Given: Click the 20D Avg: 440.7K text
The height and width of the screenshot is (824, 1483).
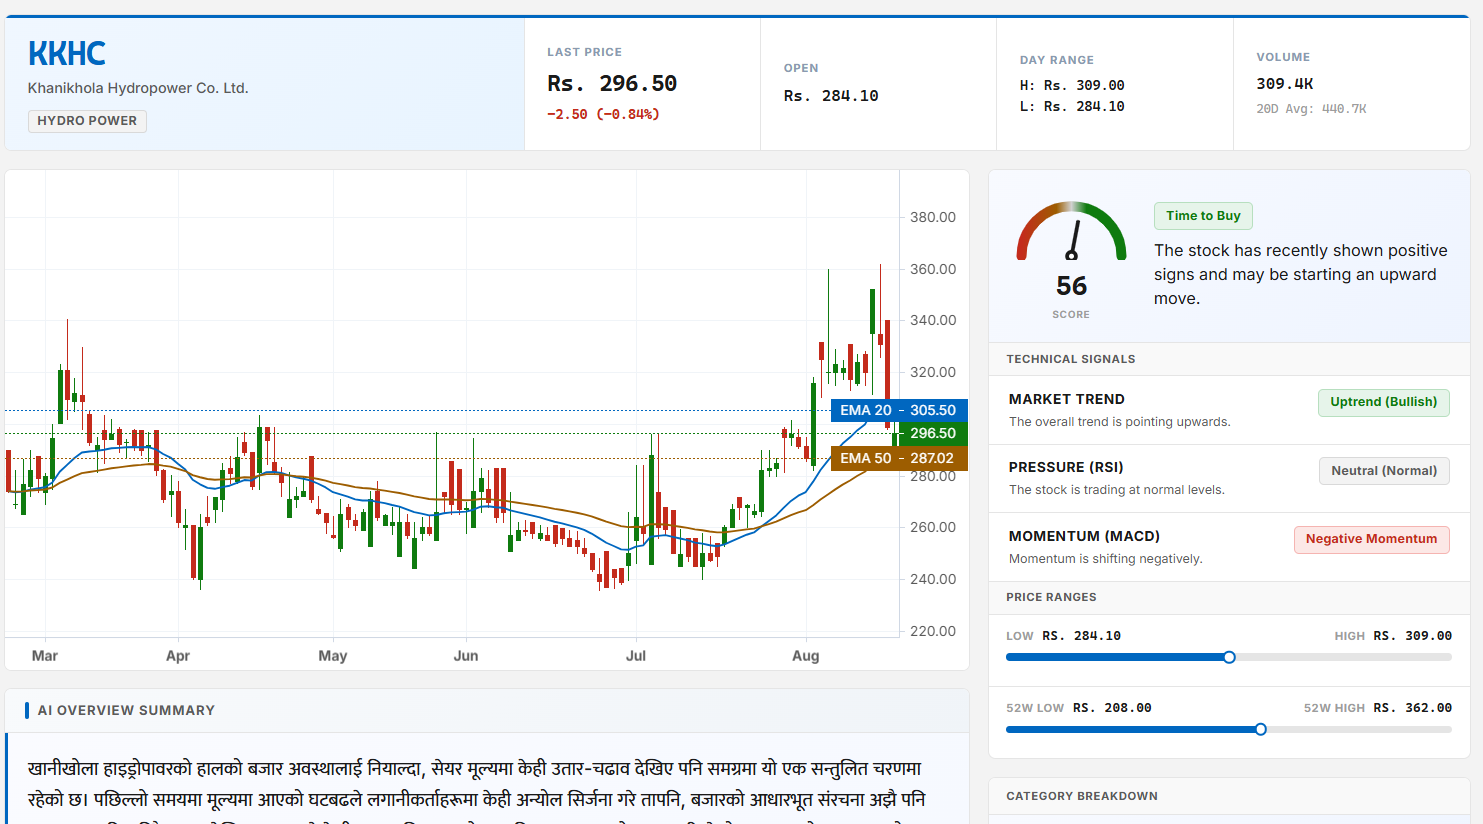Looking at the screenshot, I should coord(1311,109).
